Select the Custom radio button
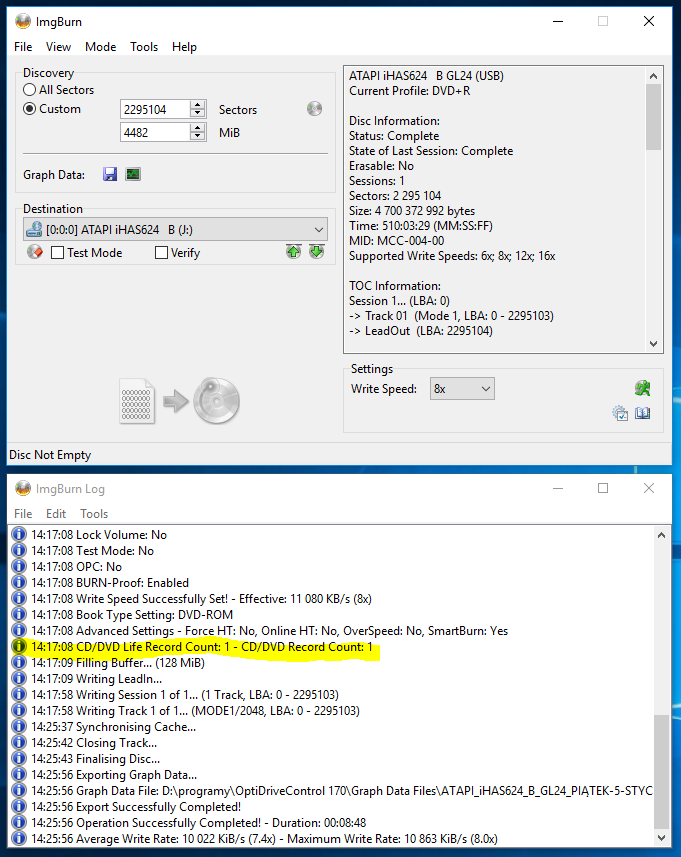The image size is (681, 857). 30,109
